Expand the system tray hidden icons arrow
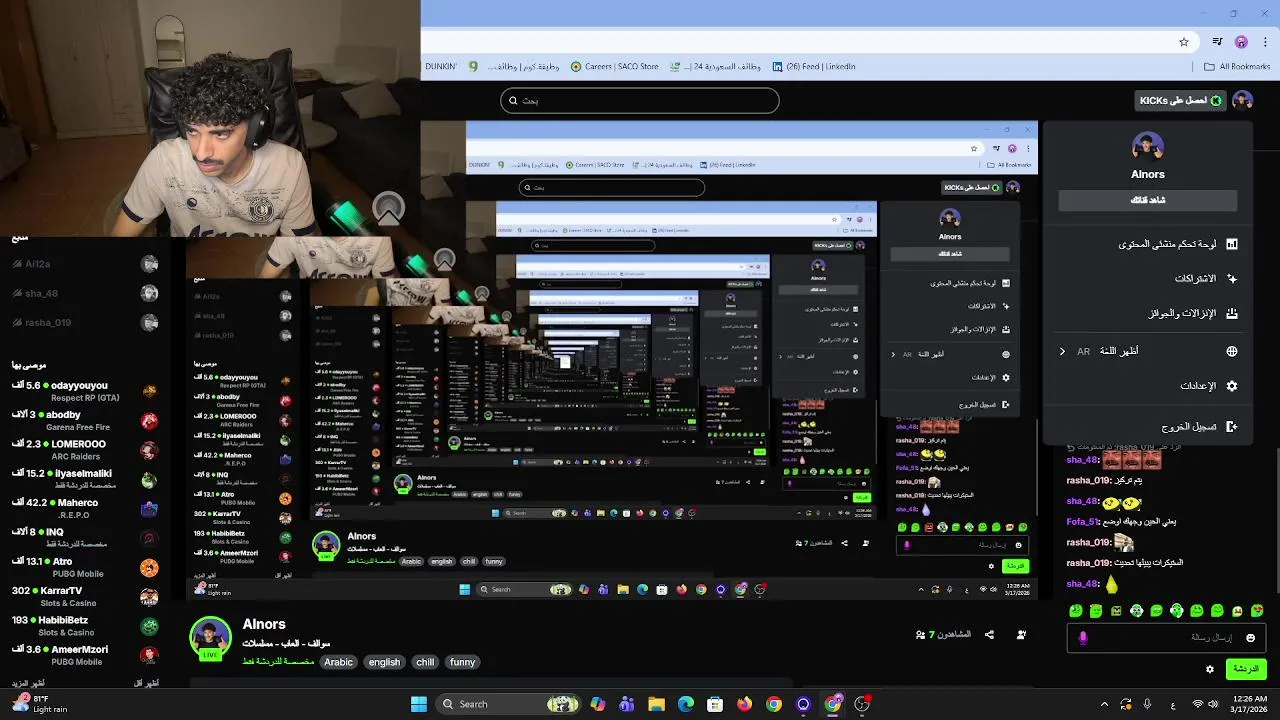Screen dimensions: 1280x720 (1104, 704)
